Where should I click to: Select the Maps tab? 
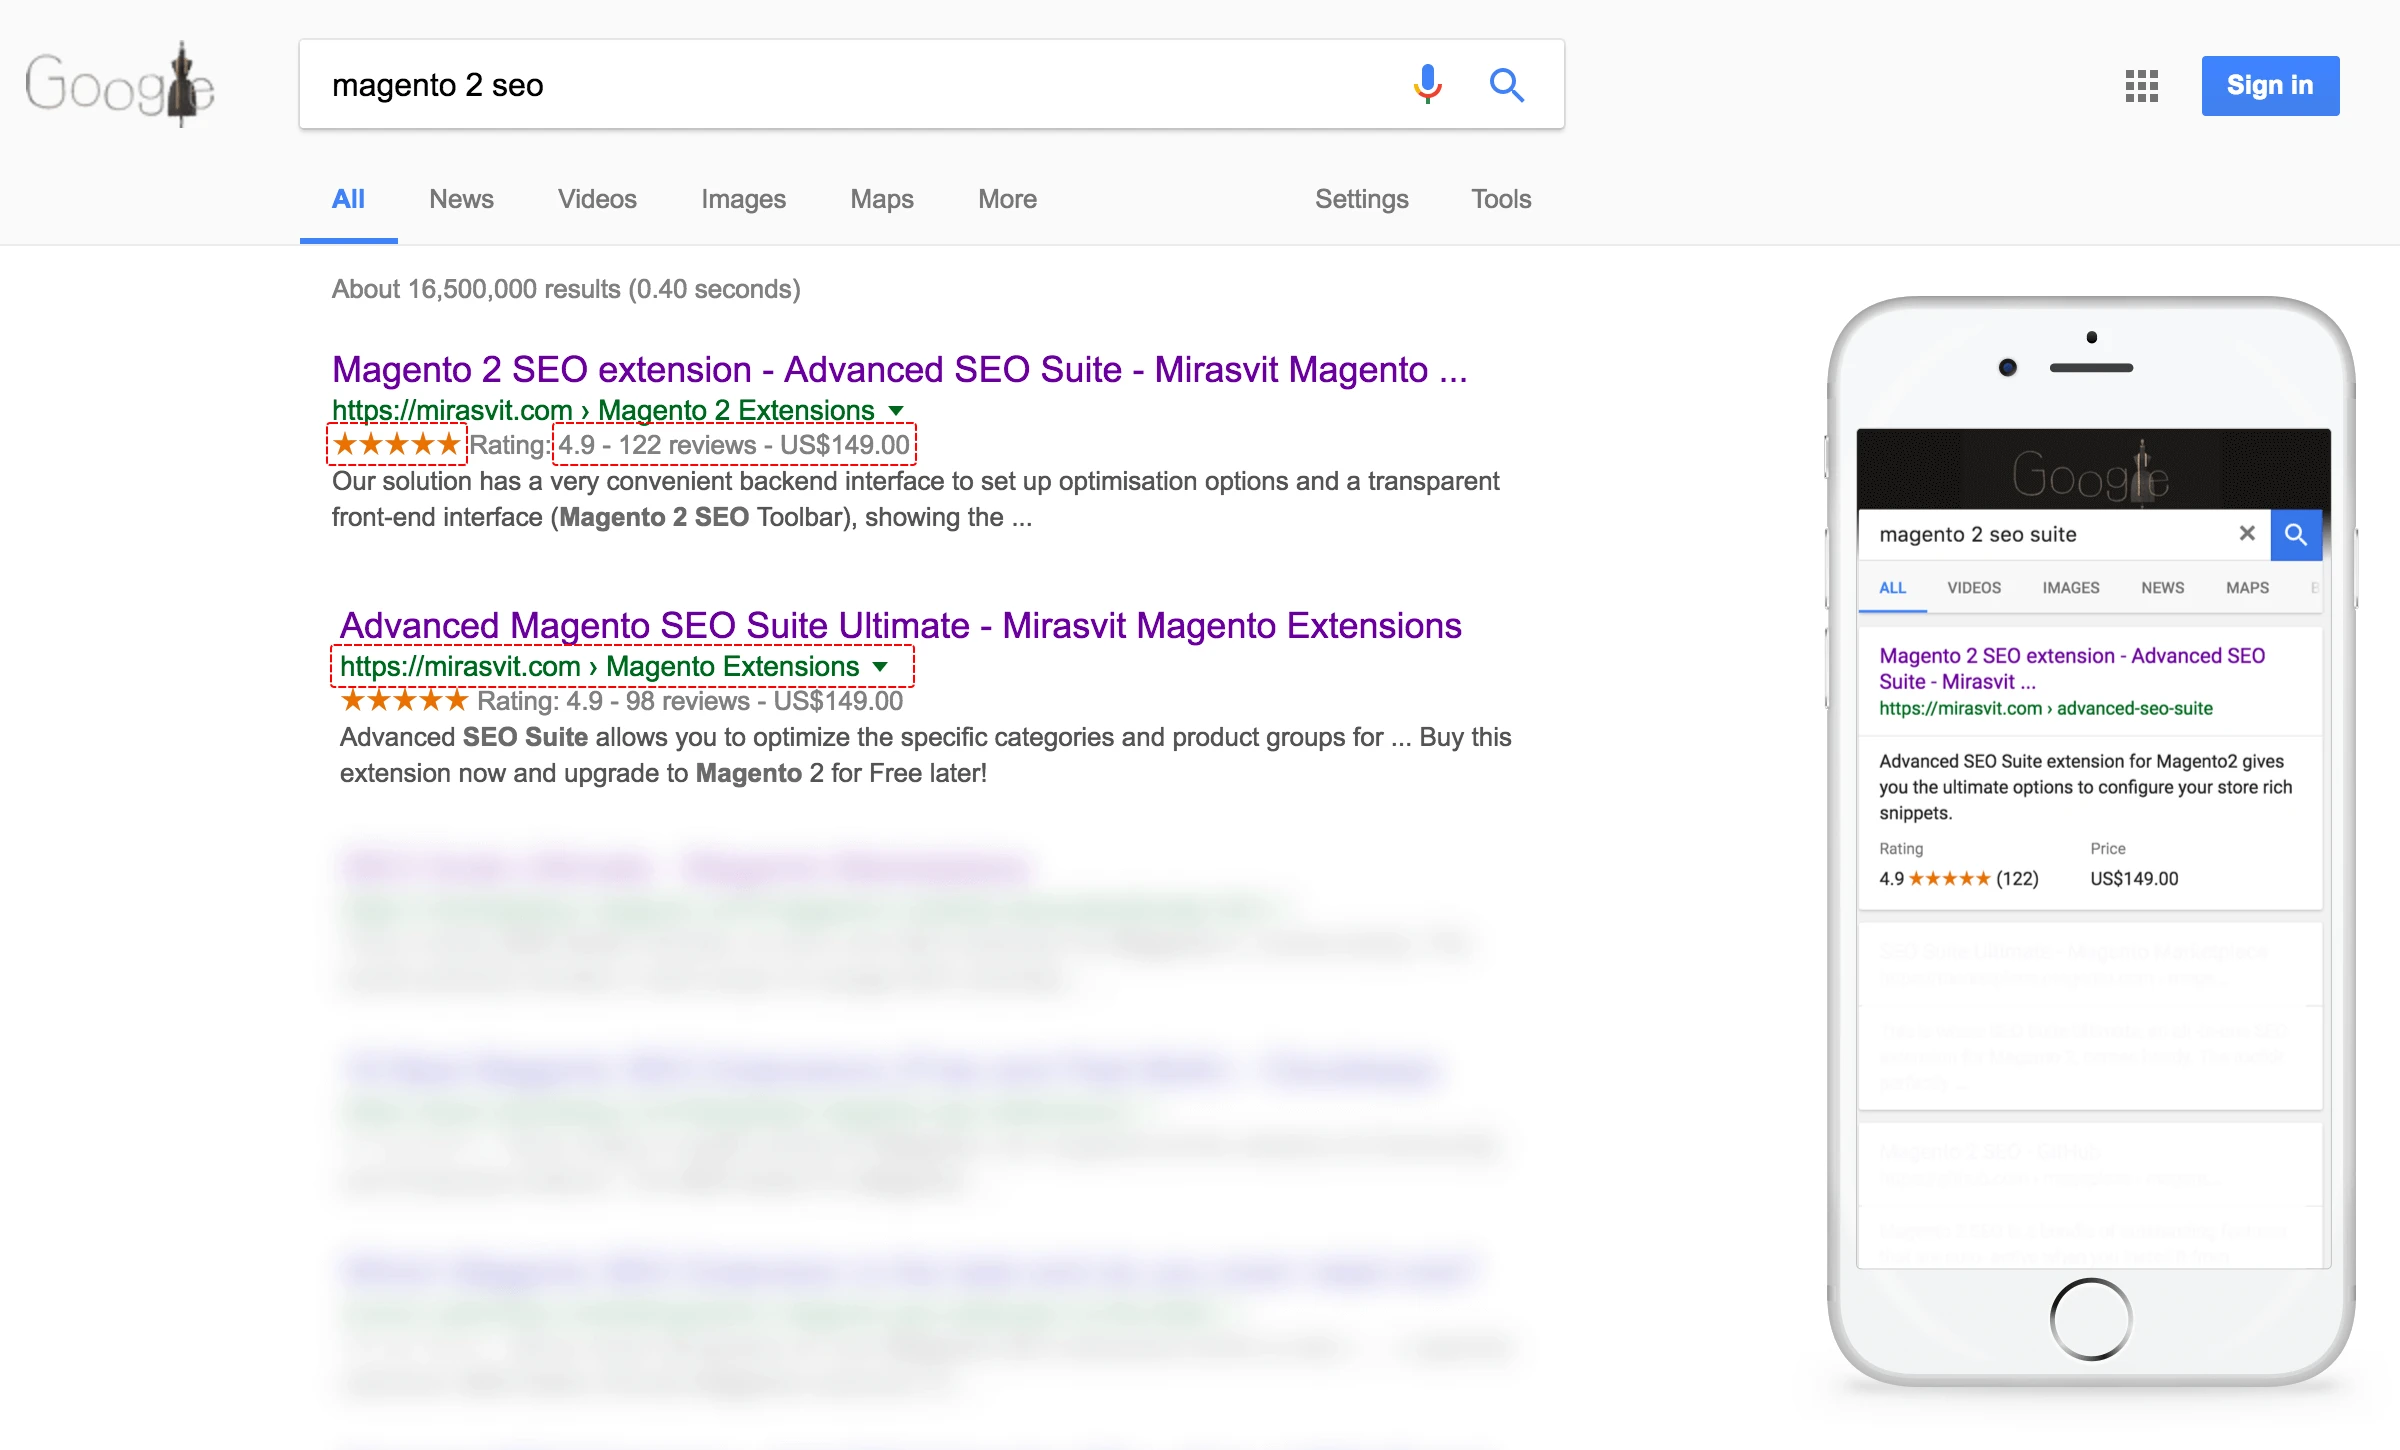click(881, 199)
